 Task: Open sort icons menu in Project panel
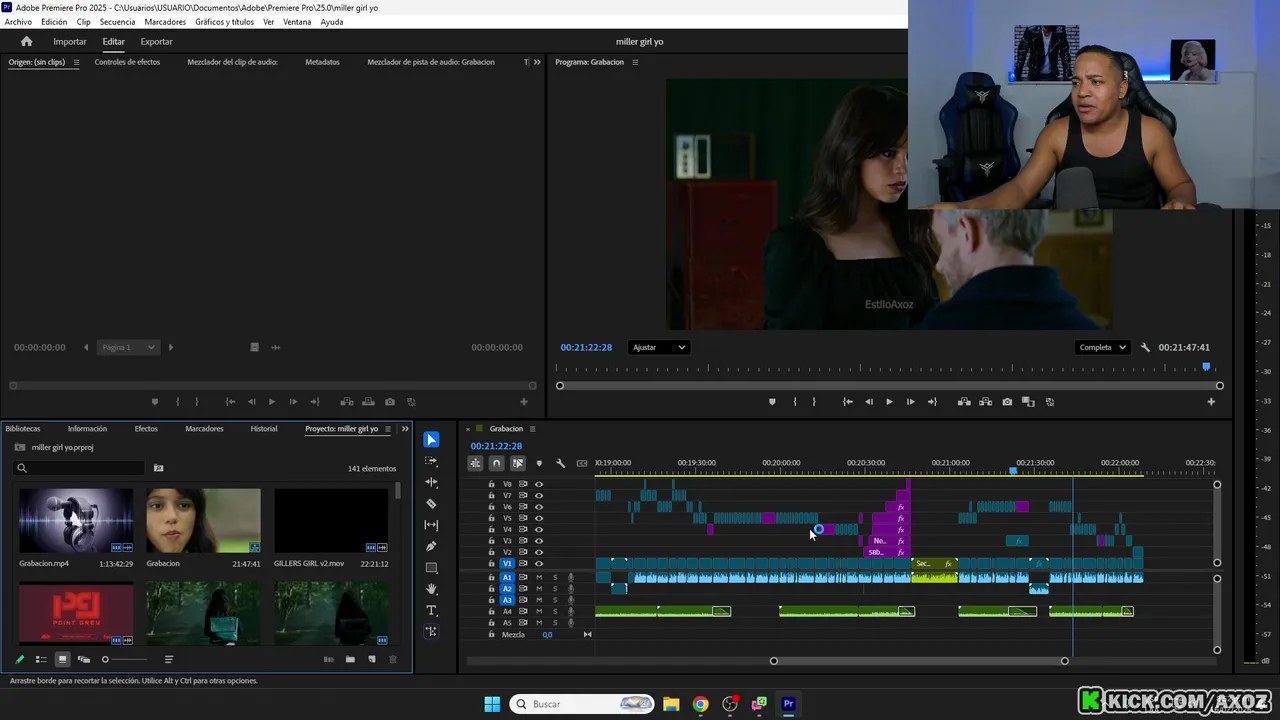tap(169, 659)
